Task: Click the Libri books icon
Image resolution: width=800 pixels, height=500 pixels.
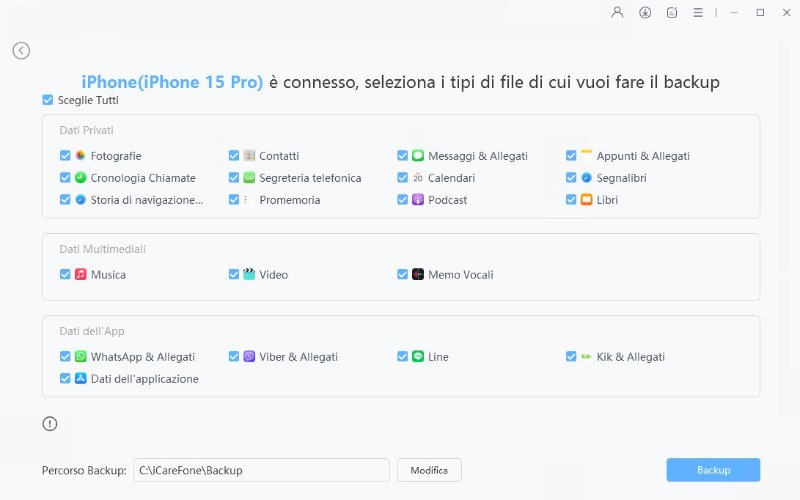Action: point(587,200)
